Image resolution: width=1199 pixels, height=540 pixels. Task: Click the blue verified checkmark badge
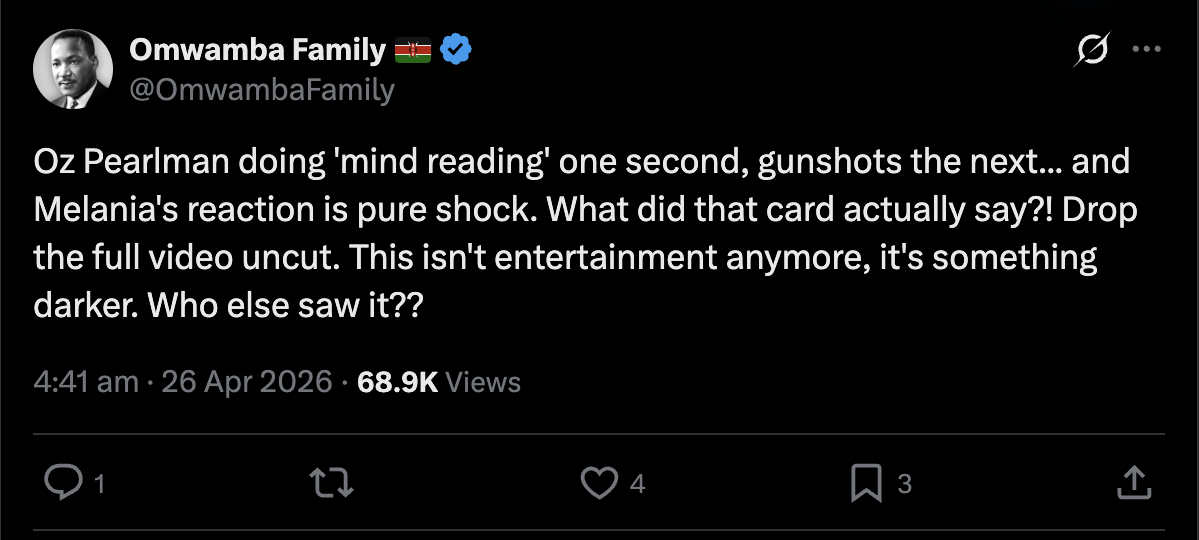456,49
